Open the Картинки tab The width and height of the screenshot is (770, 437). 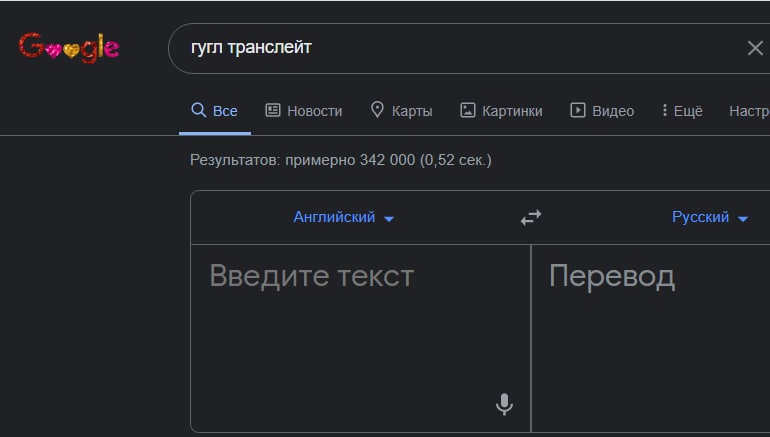[x=501, y=111]
